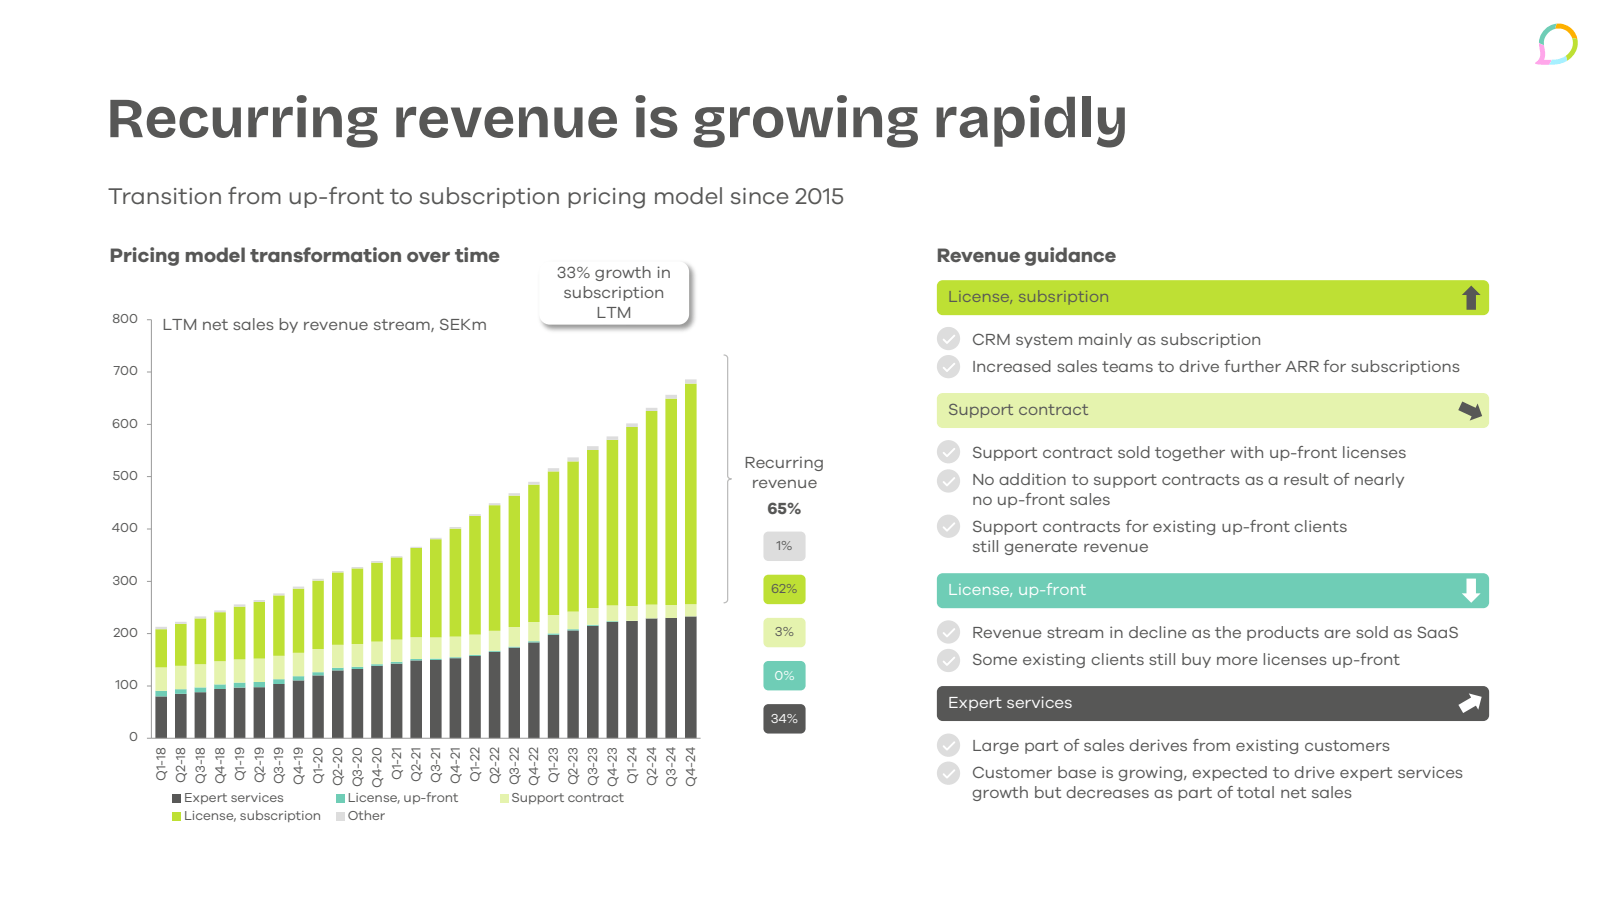The height and width of the screenshot is (900, 1600).
Task: Click check icon beside No addition to support contracts
Action: point(949,481)
